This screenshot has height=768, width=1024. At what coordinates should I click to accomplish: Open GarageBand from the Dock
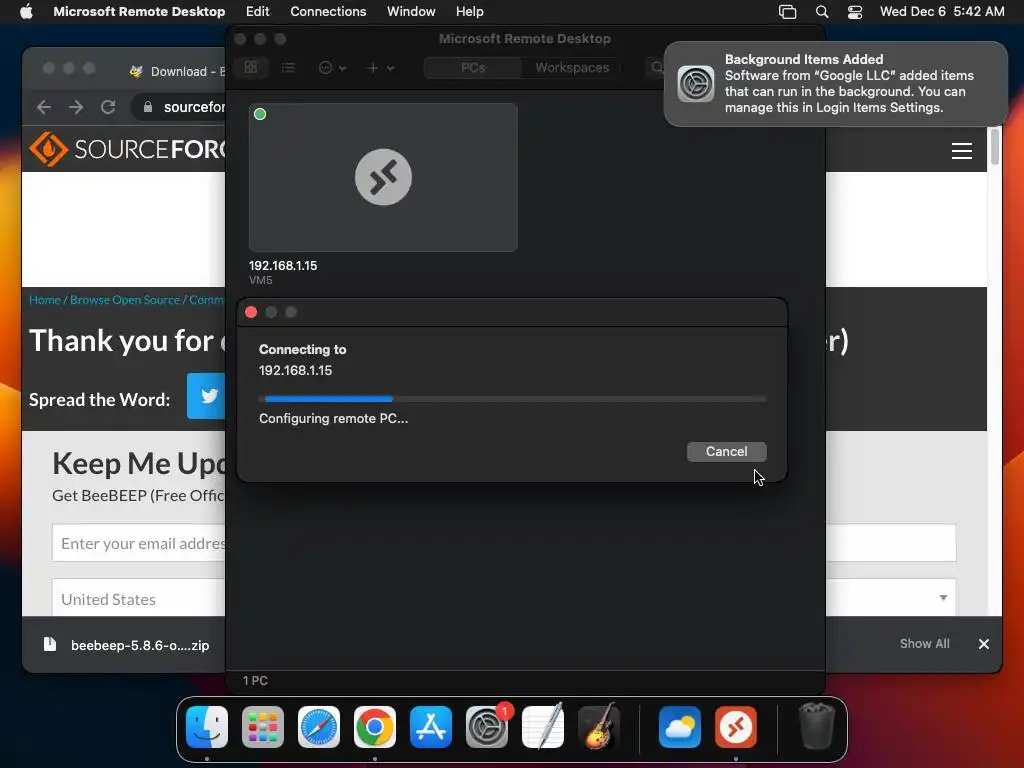pos(599,727)
